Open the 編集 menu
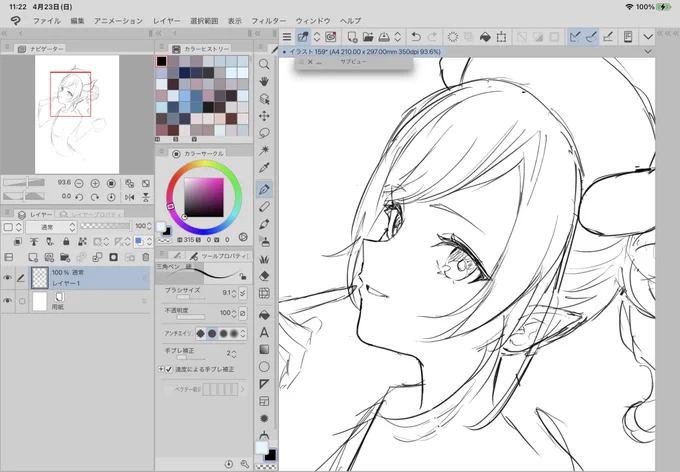 (77, 20)
